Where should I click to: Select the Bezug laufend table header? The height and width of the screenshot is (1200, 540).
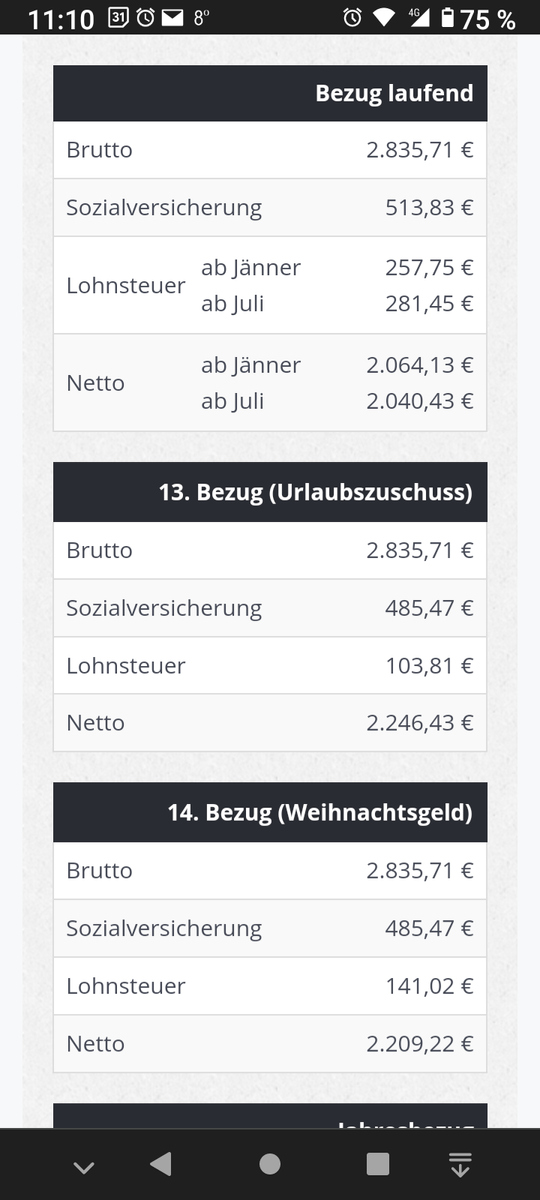pyautogui.click(x=270, y=93)
